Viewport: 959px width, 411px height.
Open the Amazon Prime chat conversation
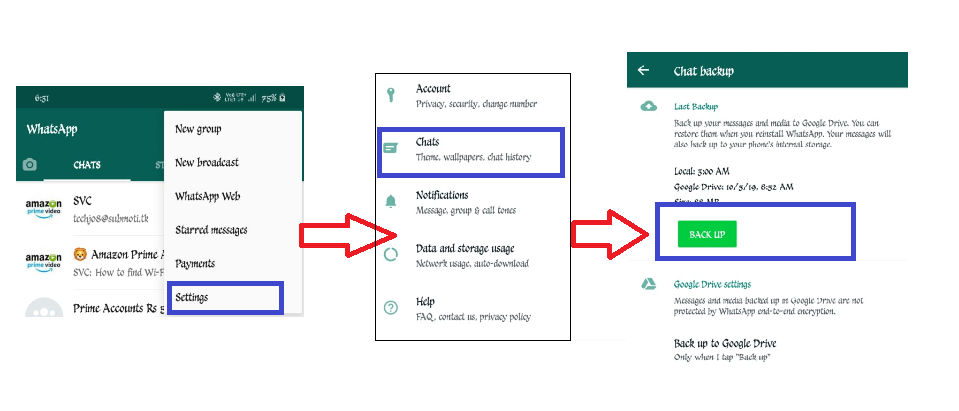tap(92, 262)
